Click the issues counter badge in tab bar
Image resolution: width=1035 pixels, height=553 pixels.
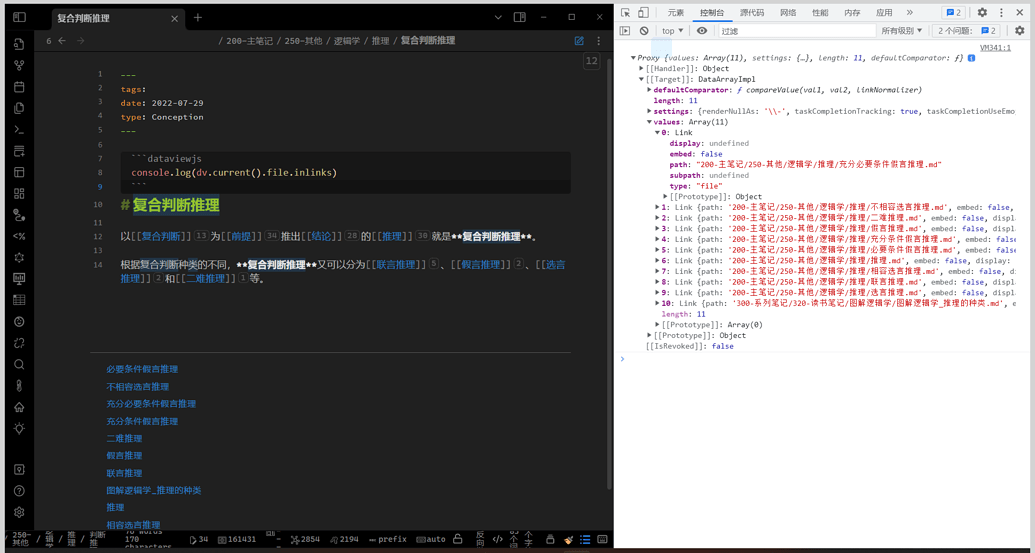click(x=954, y=12)
